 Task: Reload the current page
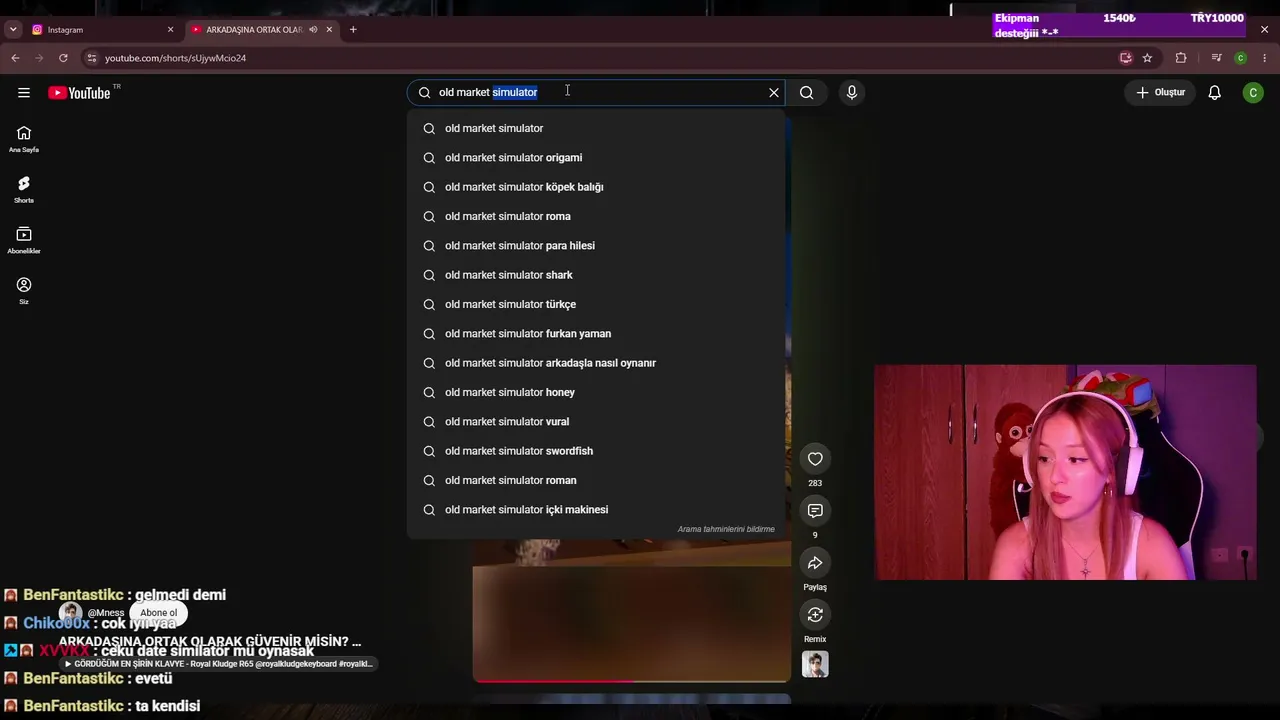pos(63,58)
